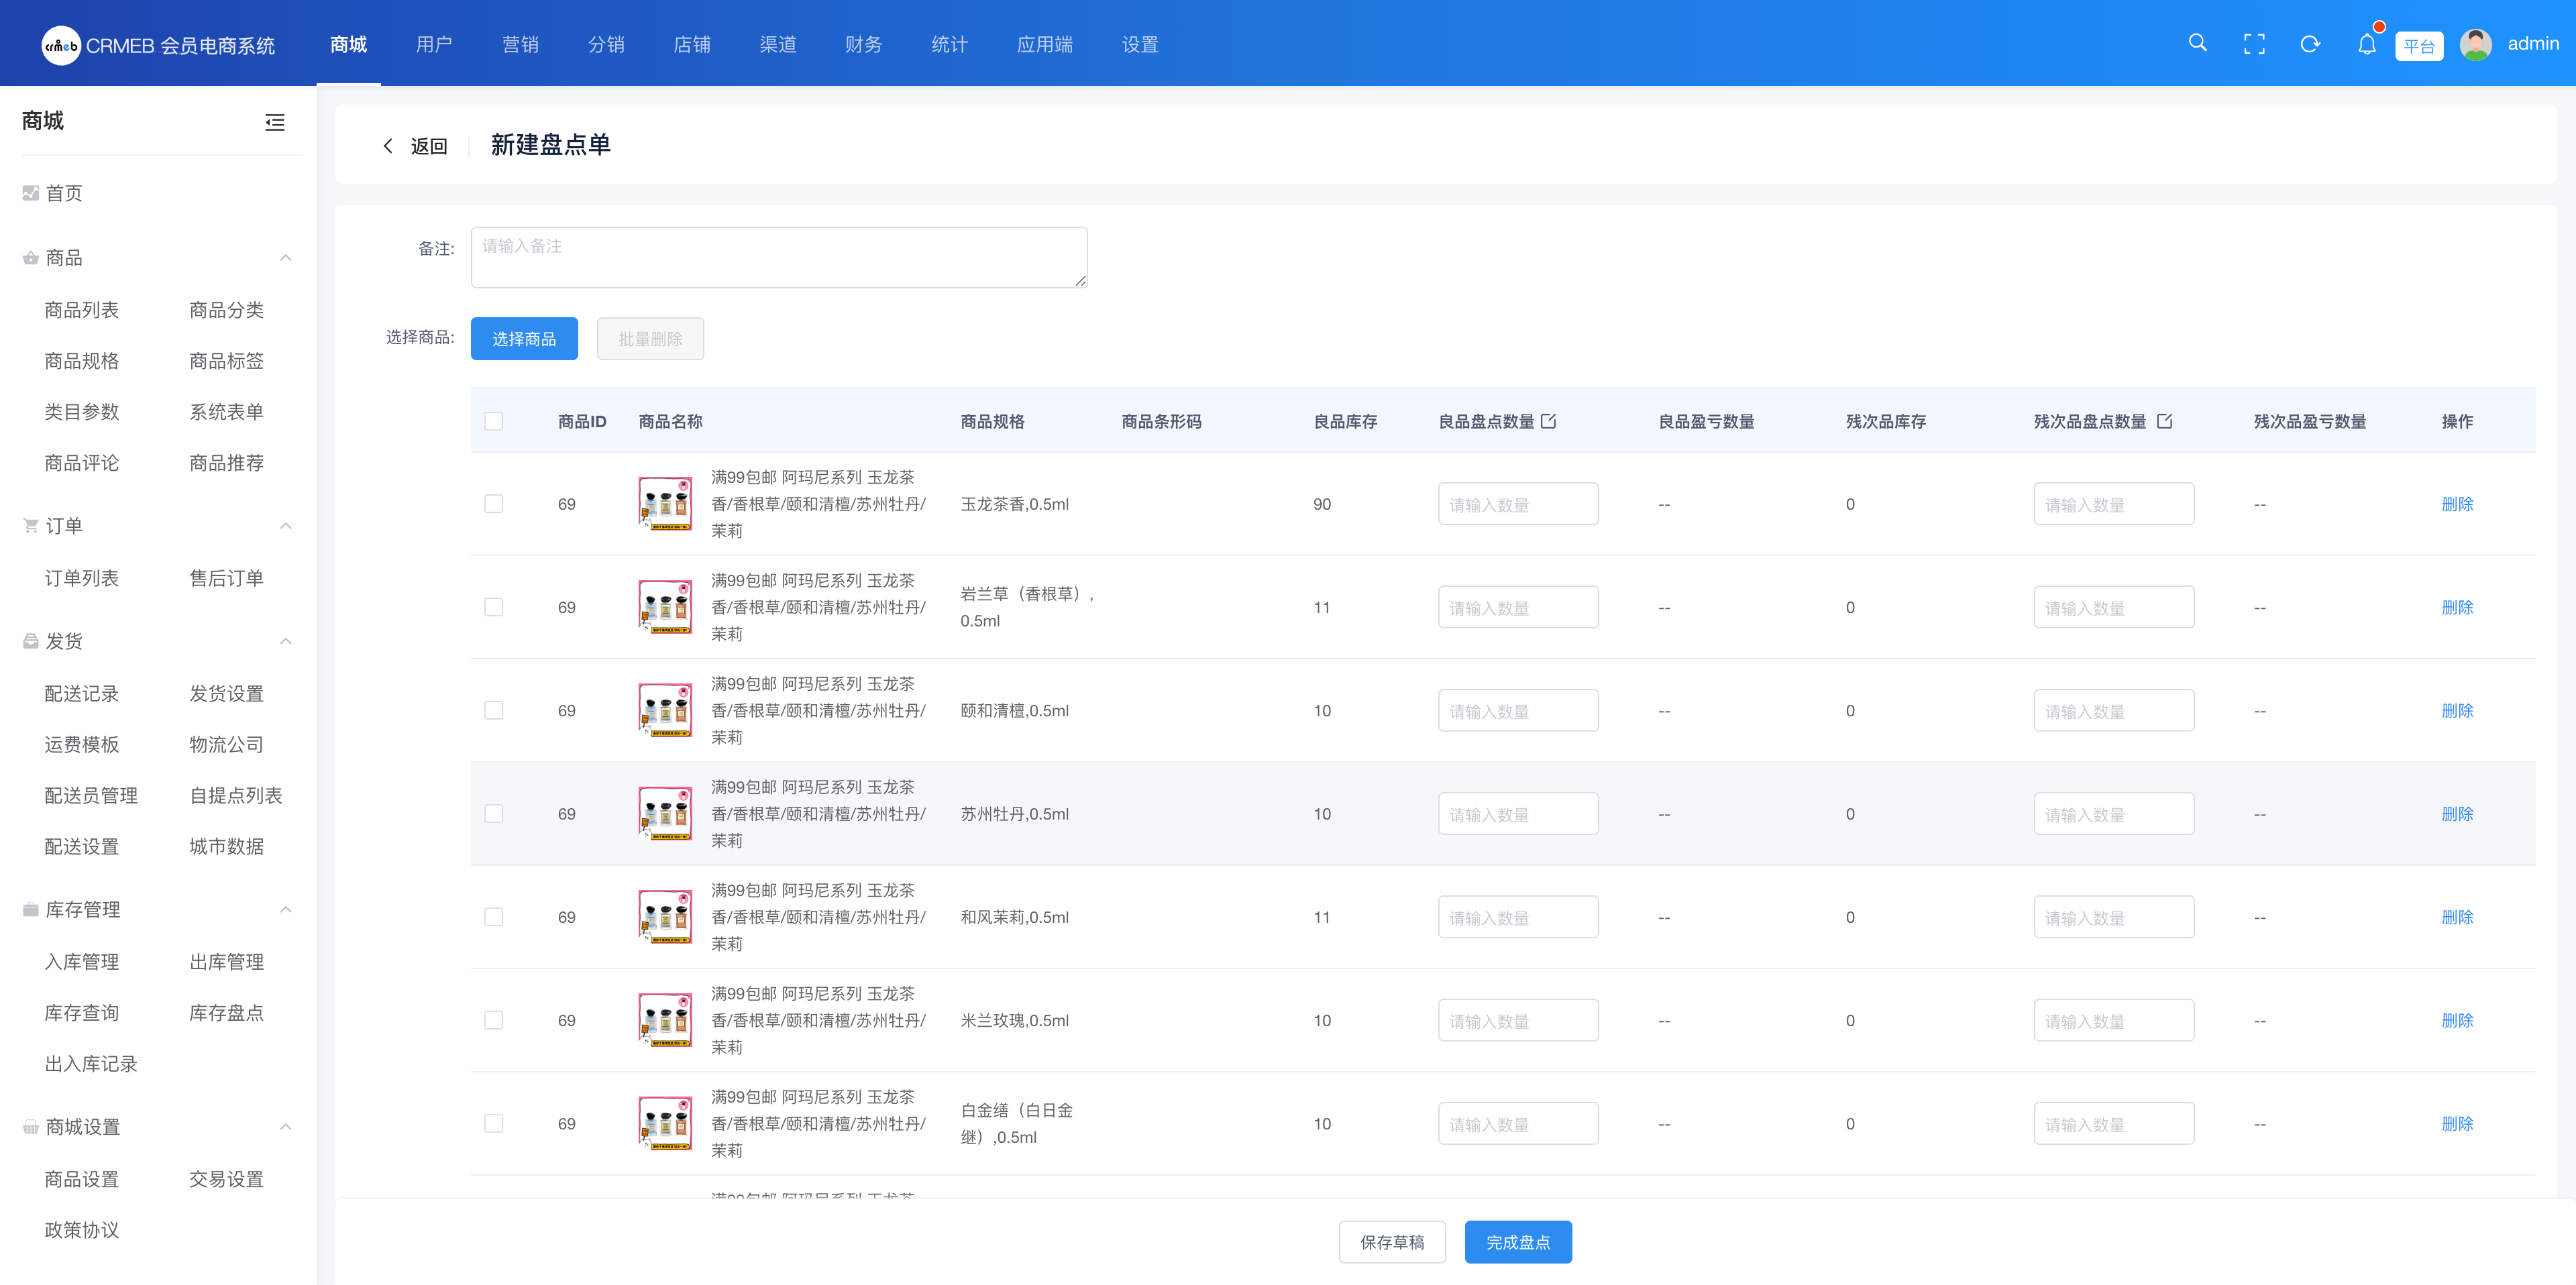Toggle fullscreen mode icon in header
The image size is (2576, 1285).
point(2254,44)
